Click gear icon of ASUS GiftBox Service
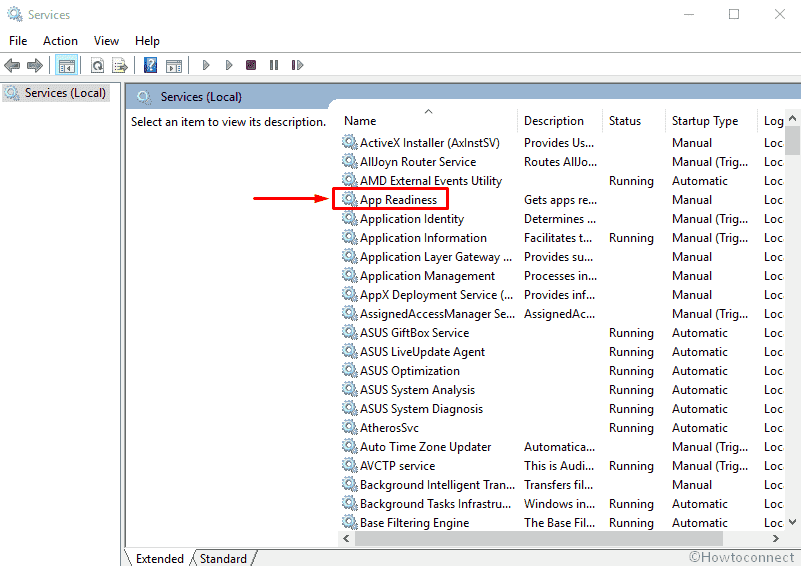This screenshot has height=566, width=801. click(x=349, y=332)
